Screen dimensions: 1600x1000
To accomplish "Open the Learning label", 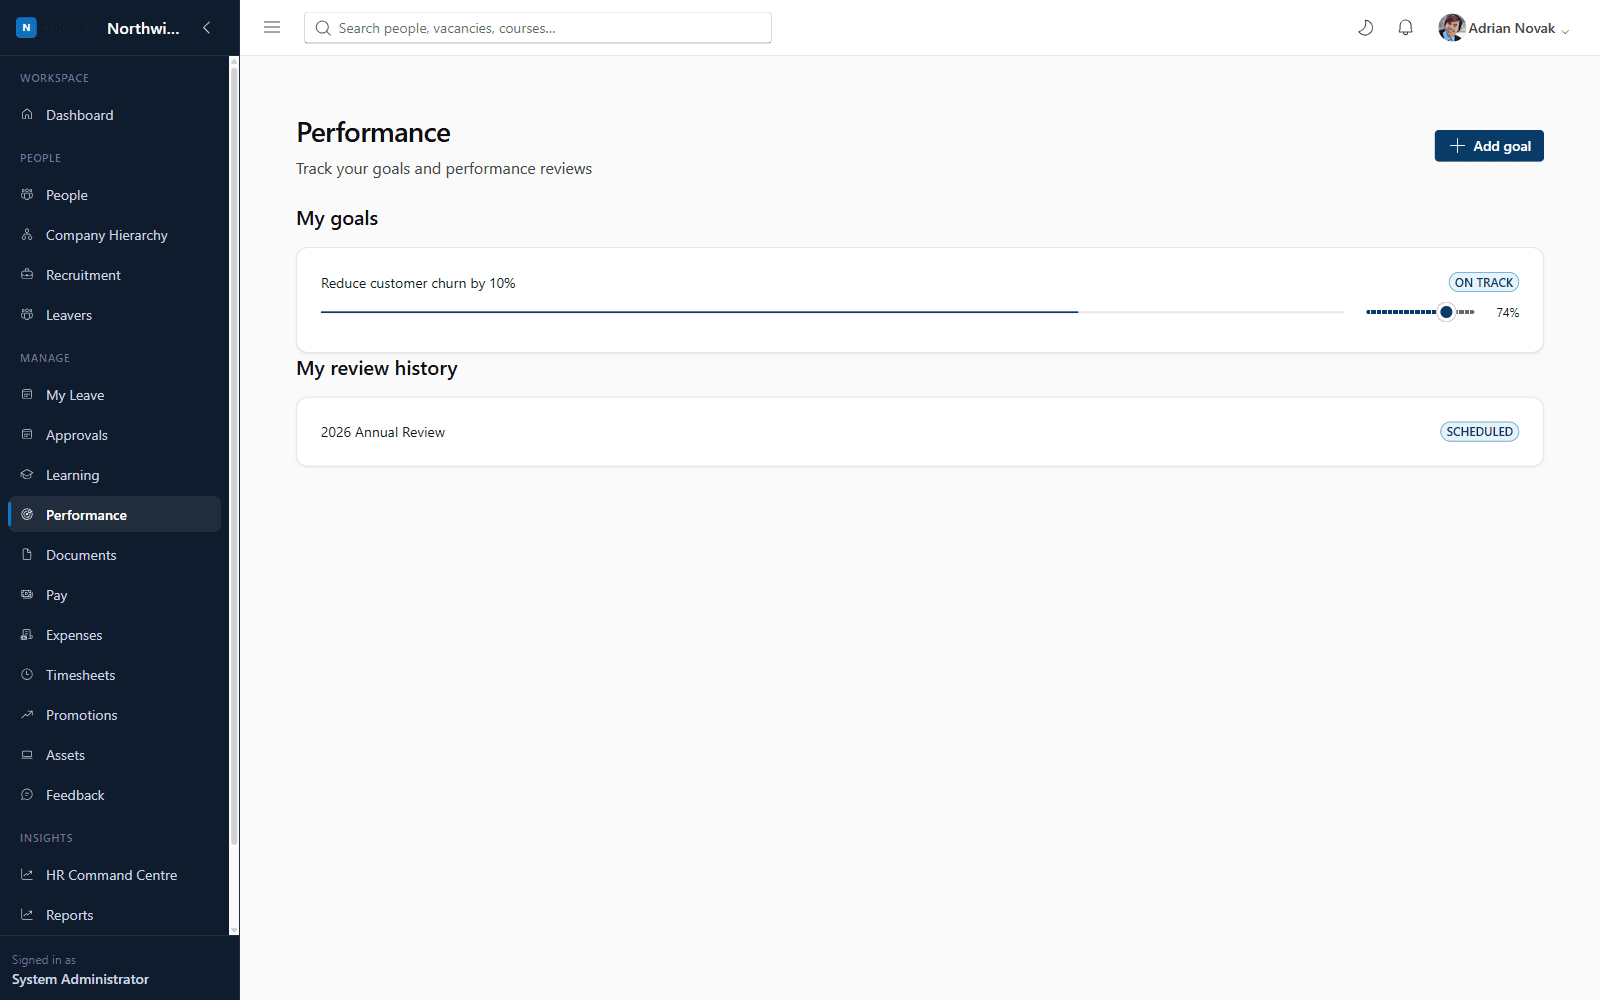I will click(x=73, y=475).
